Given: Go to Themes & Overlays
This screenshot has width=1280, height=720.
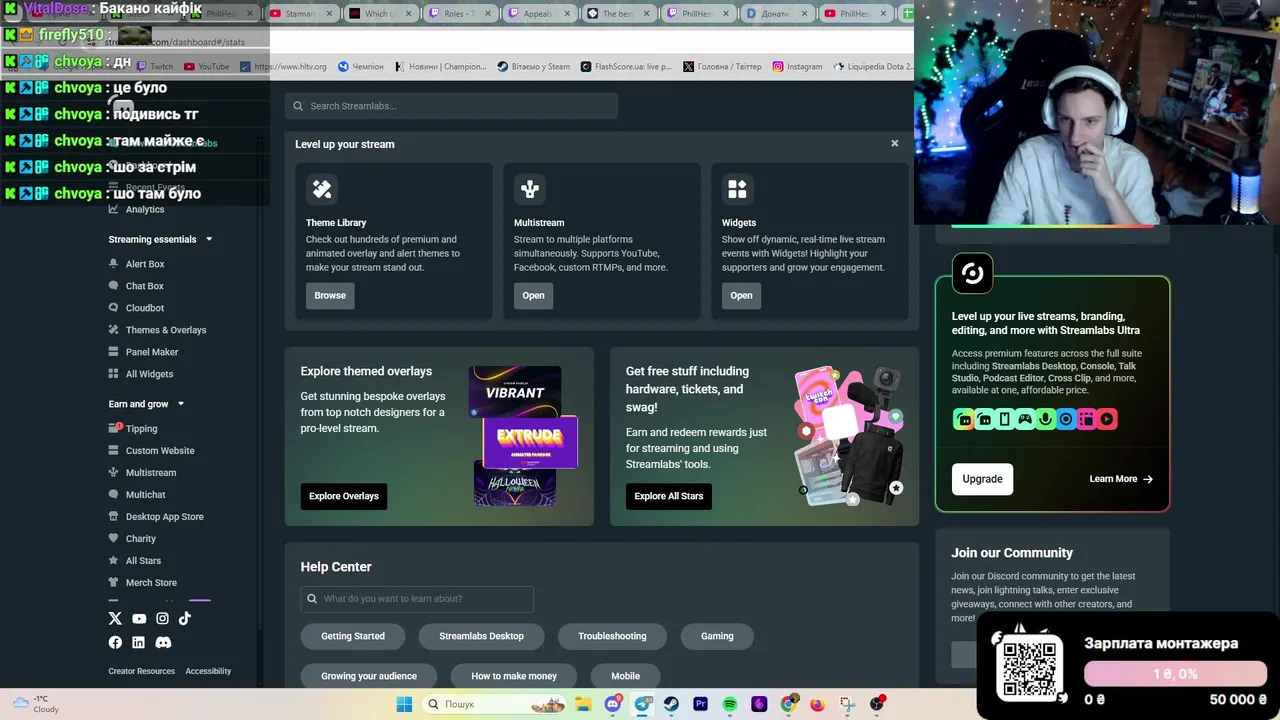Looking at the screenshot, I should pyautogui.click(x=157, y=330).
